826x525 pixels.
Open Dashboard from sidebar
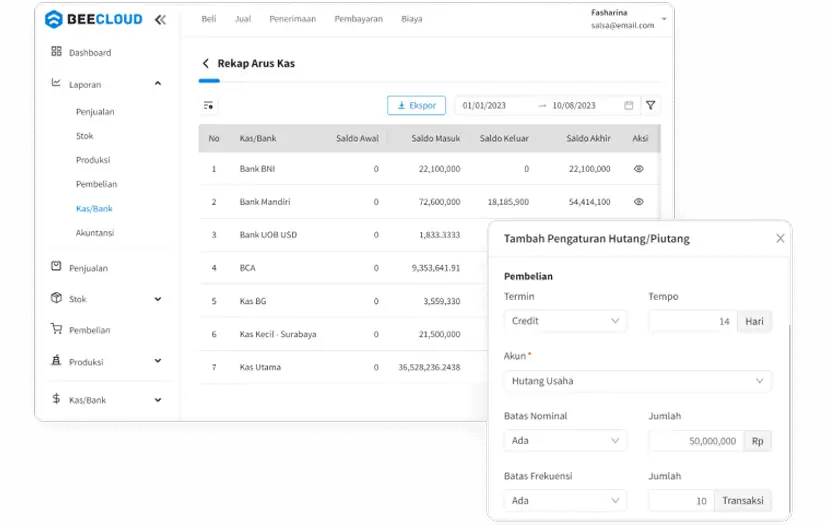(90, 53)
